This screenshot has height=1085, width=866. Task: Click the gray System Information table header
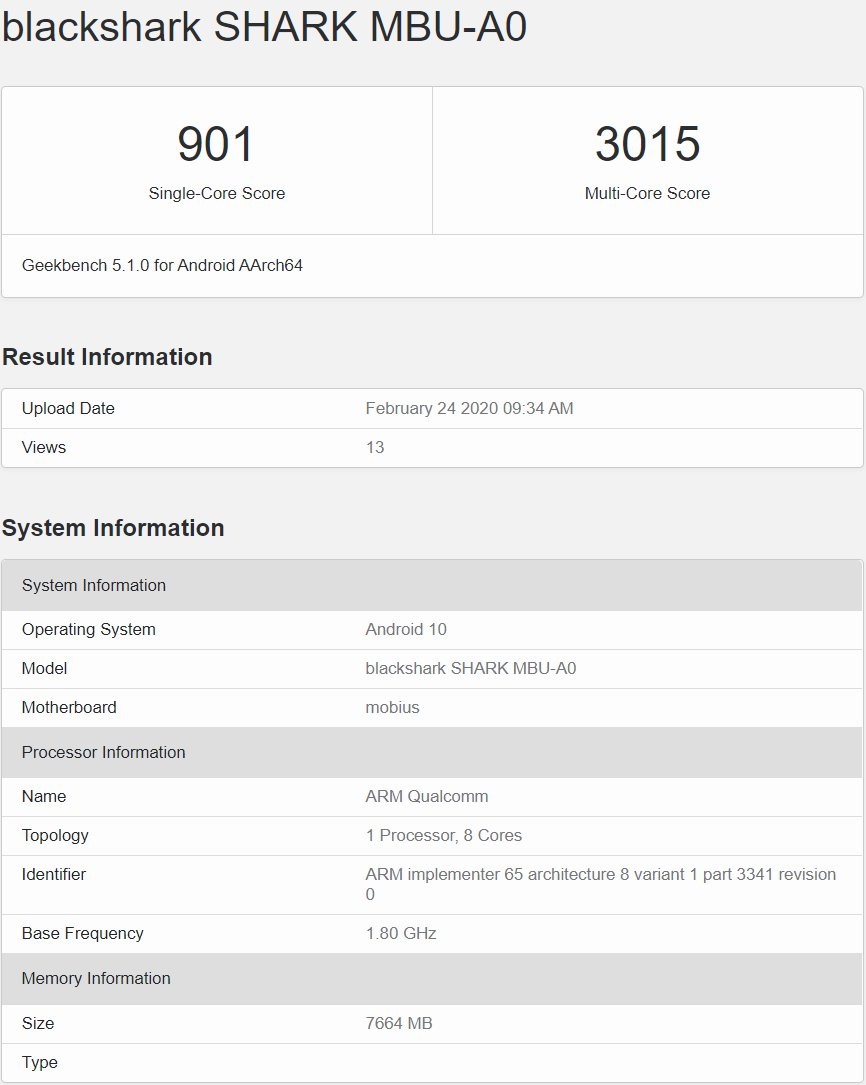coord(432,585)
